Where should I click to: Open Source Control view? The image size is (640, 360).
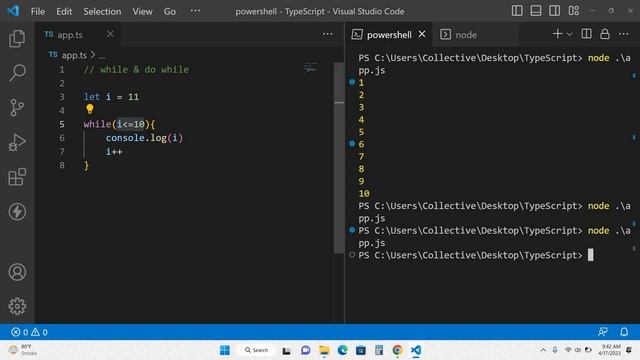coord(17,108)
